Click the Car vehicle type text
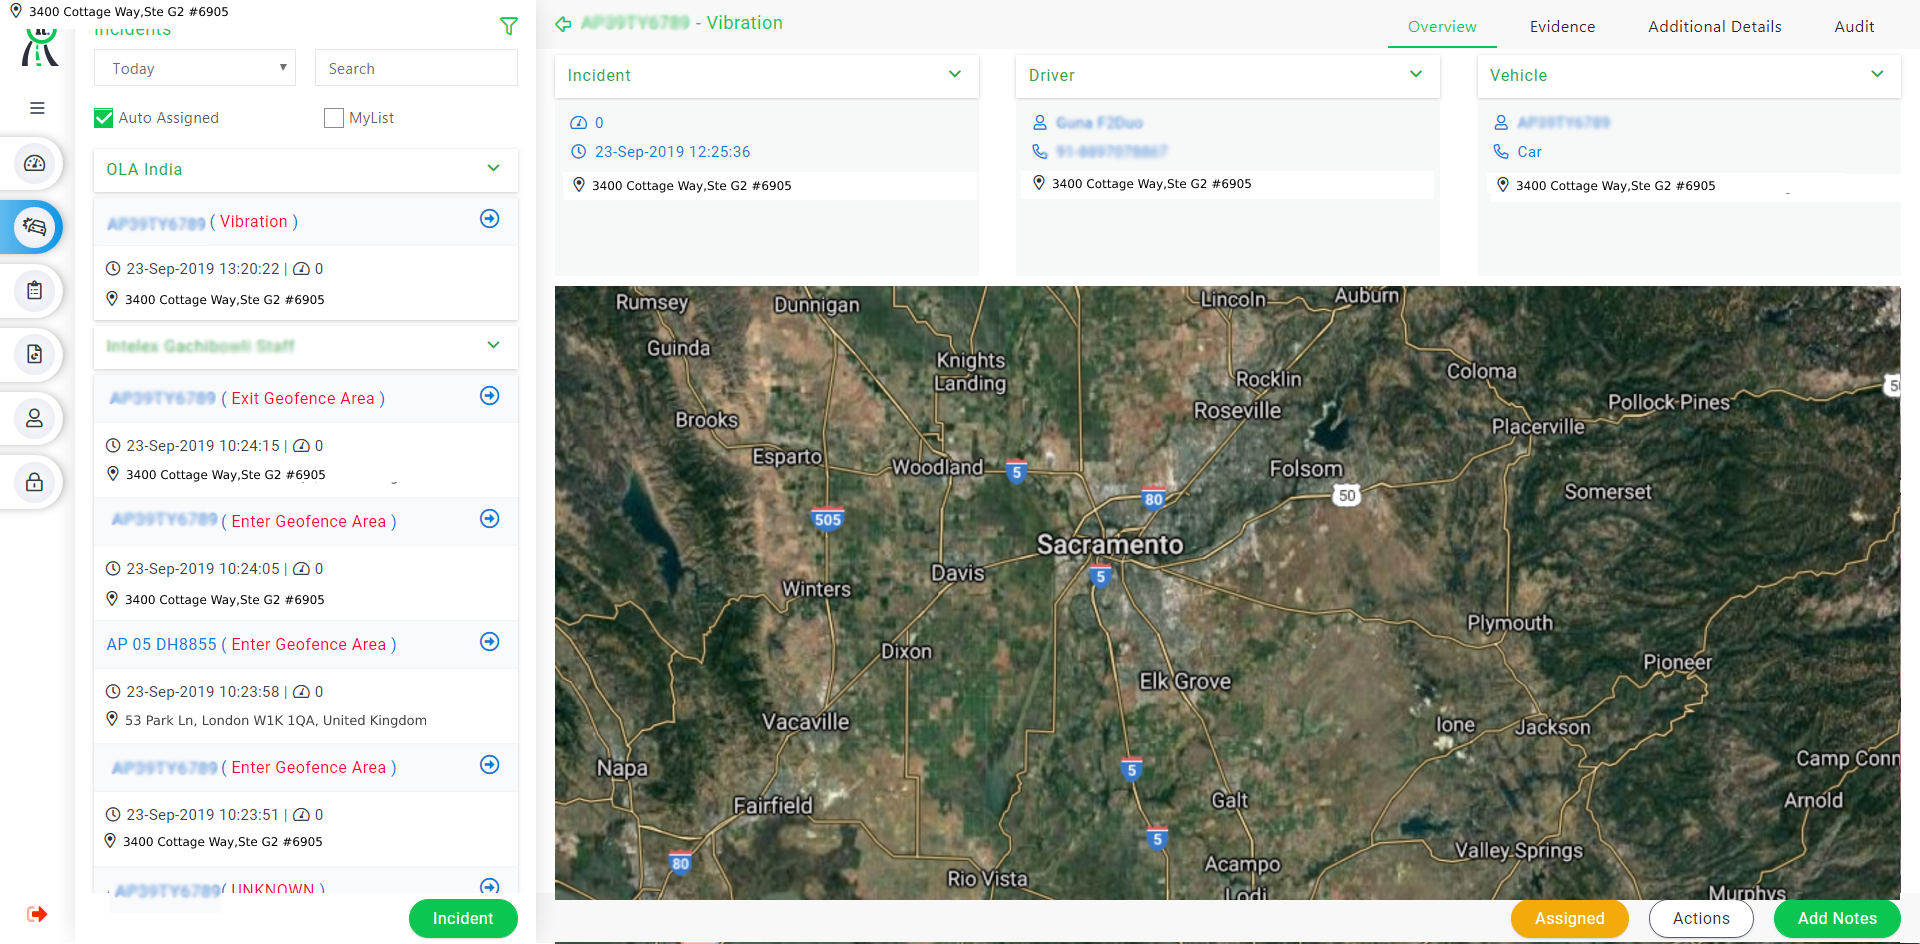Viewport: 1920px width, 944px height. point(1529,152)
